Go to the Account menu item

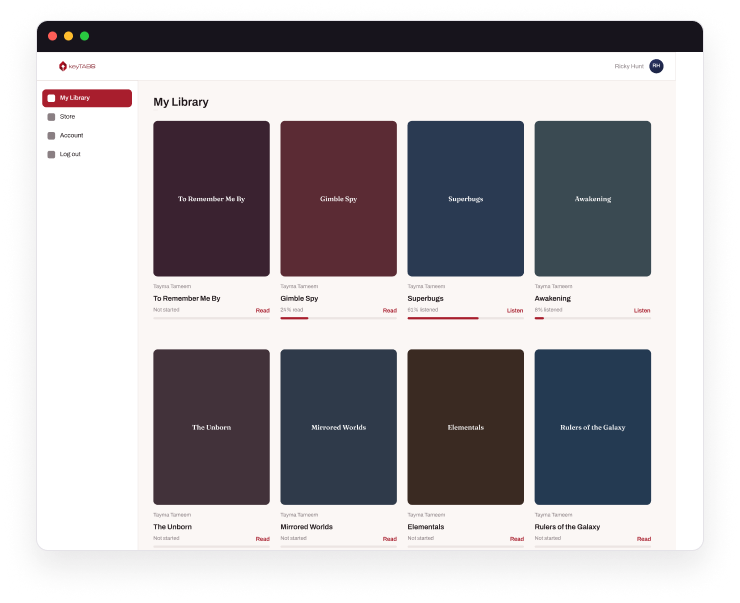click(x=87, y=135)
